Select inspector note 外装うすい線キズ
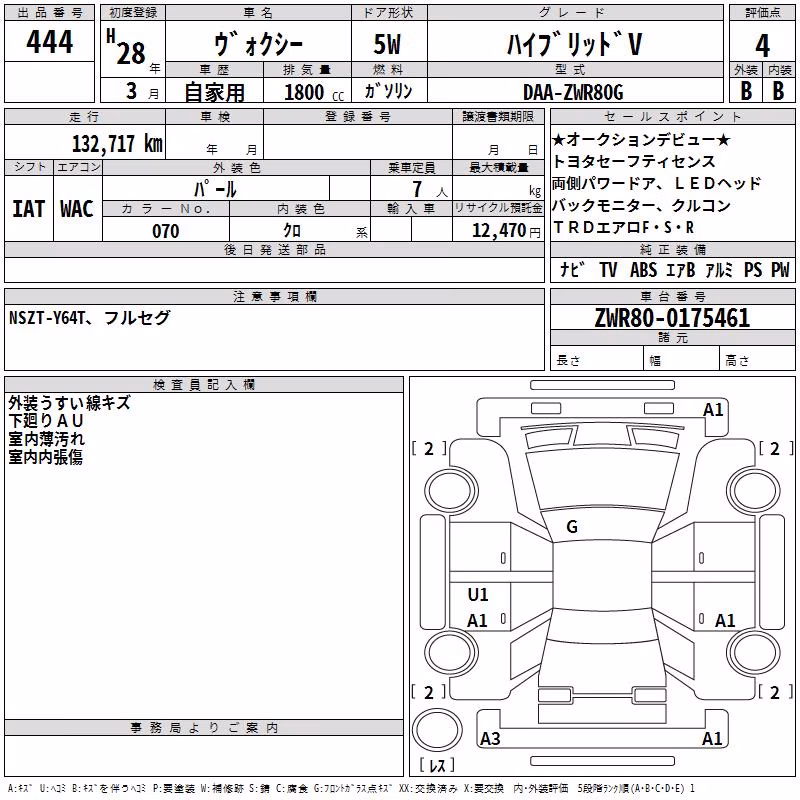800x800 pixels. pos(69,403)
